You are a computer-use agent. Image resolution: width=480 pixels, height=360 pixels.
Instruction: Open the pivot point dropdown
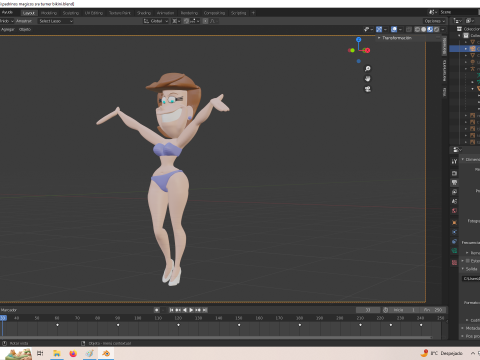tap(176, 21)
